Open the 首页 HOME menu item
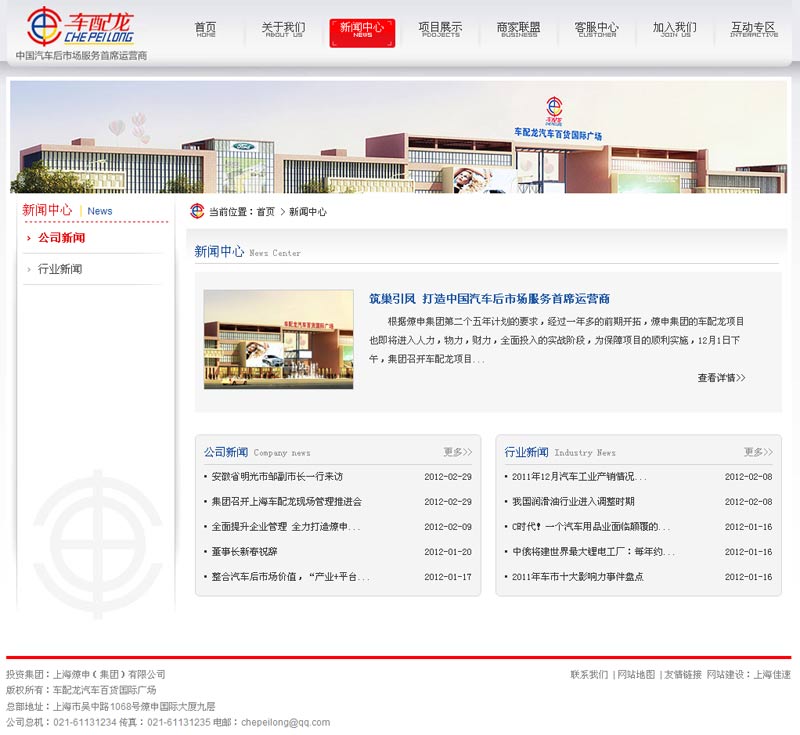 (x=206, y=30)
